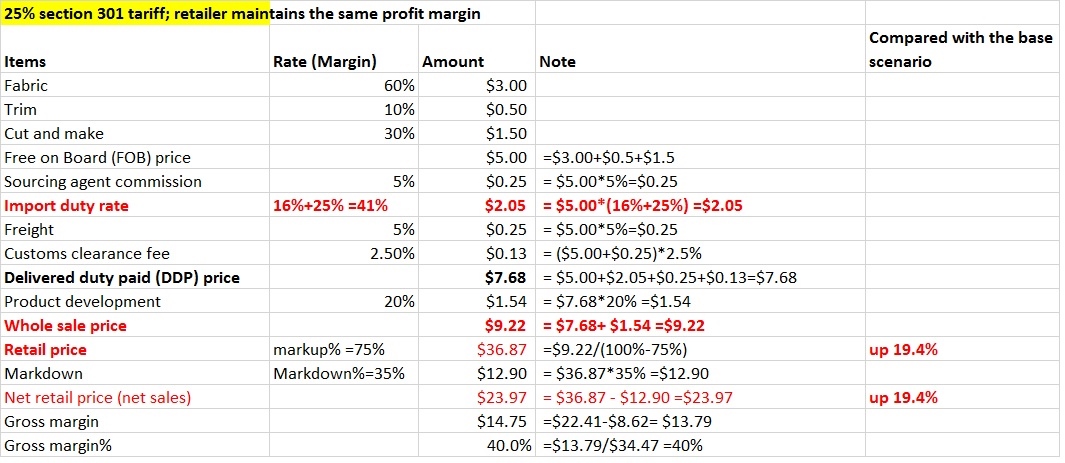The width and height of the screenshot is (1065, 463).
Task: Click the "Sourcing agent commission" cell
Action: point(103,182)
